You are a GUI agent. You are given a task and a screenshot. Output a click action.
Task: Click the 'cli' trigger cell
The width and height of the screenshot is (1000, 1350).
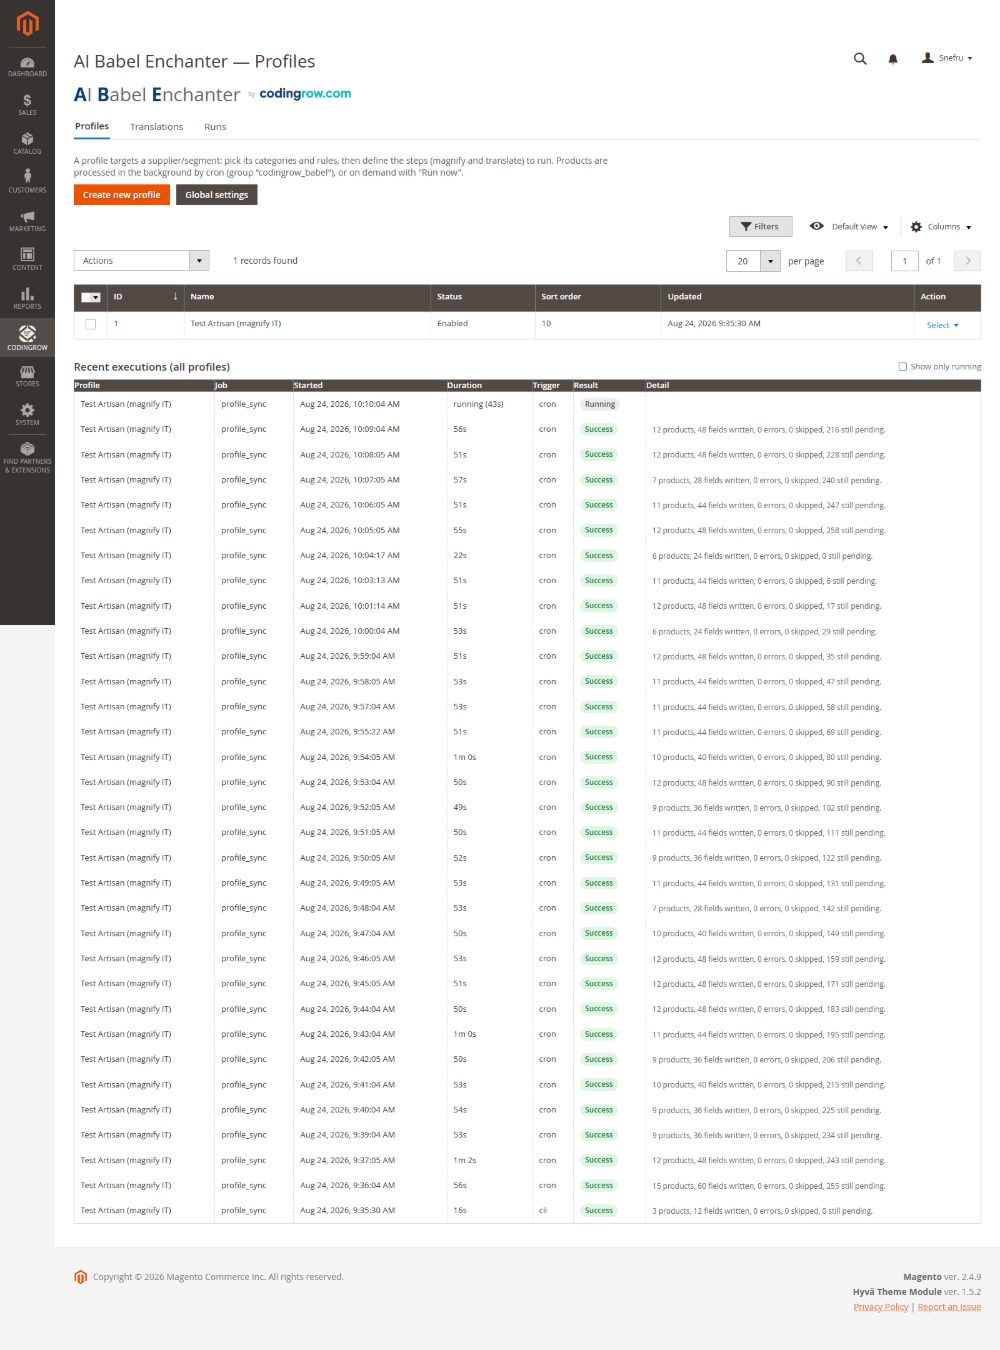[543, 1210]
